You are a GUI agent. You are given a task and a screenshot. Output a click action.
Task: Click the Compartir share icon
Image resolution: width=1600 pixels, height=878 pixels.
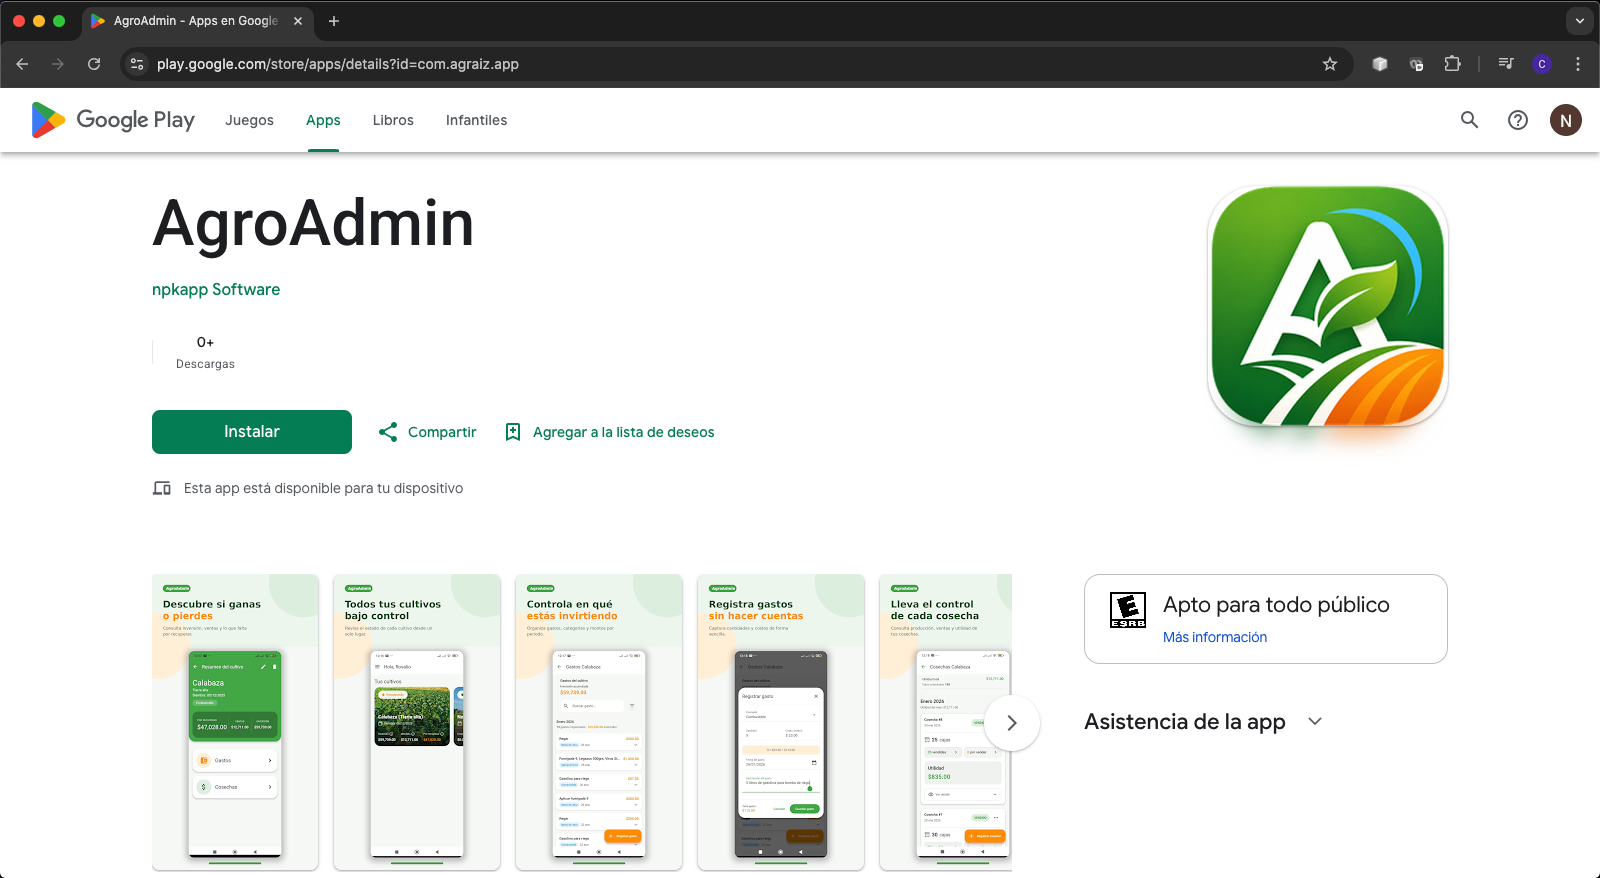[388, 432]
